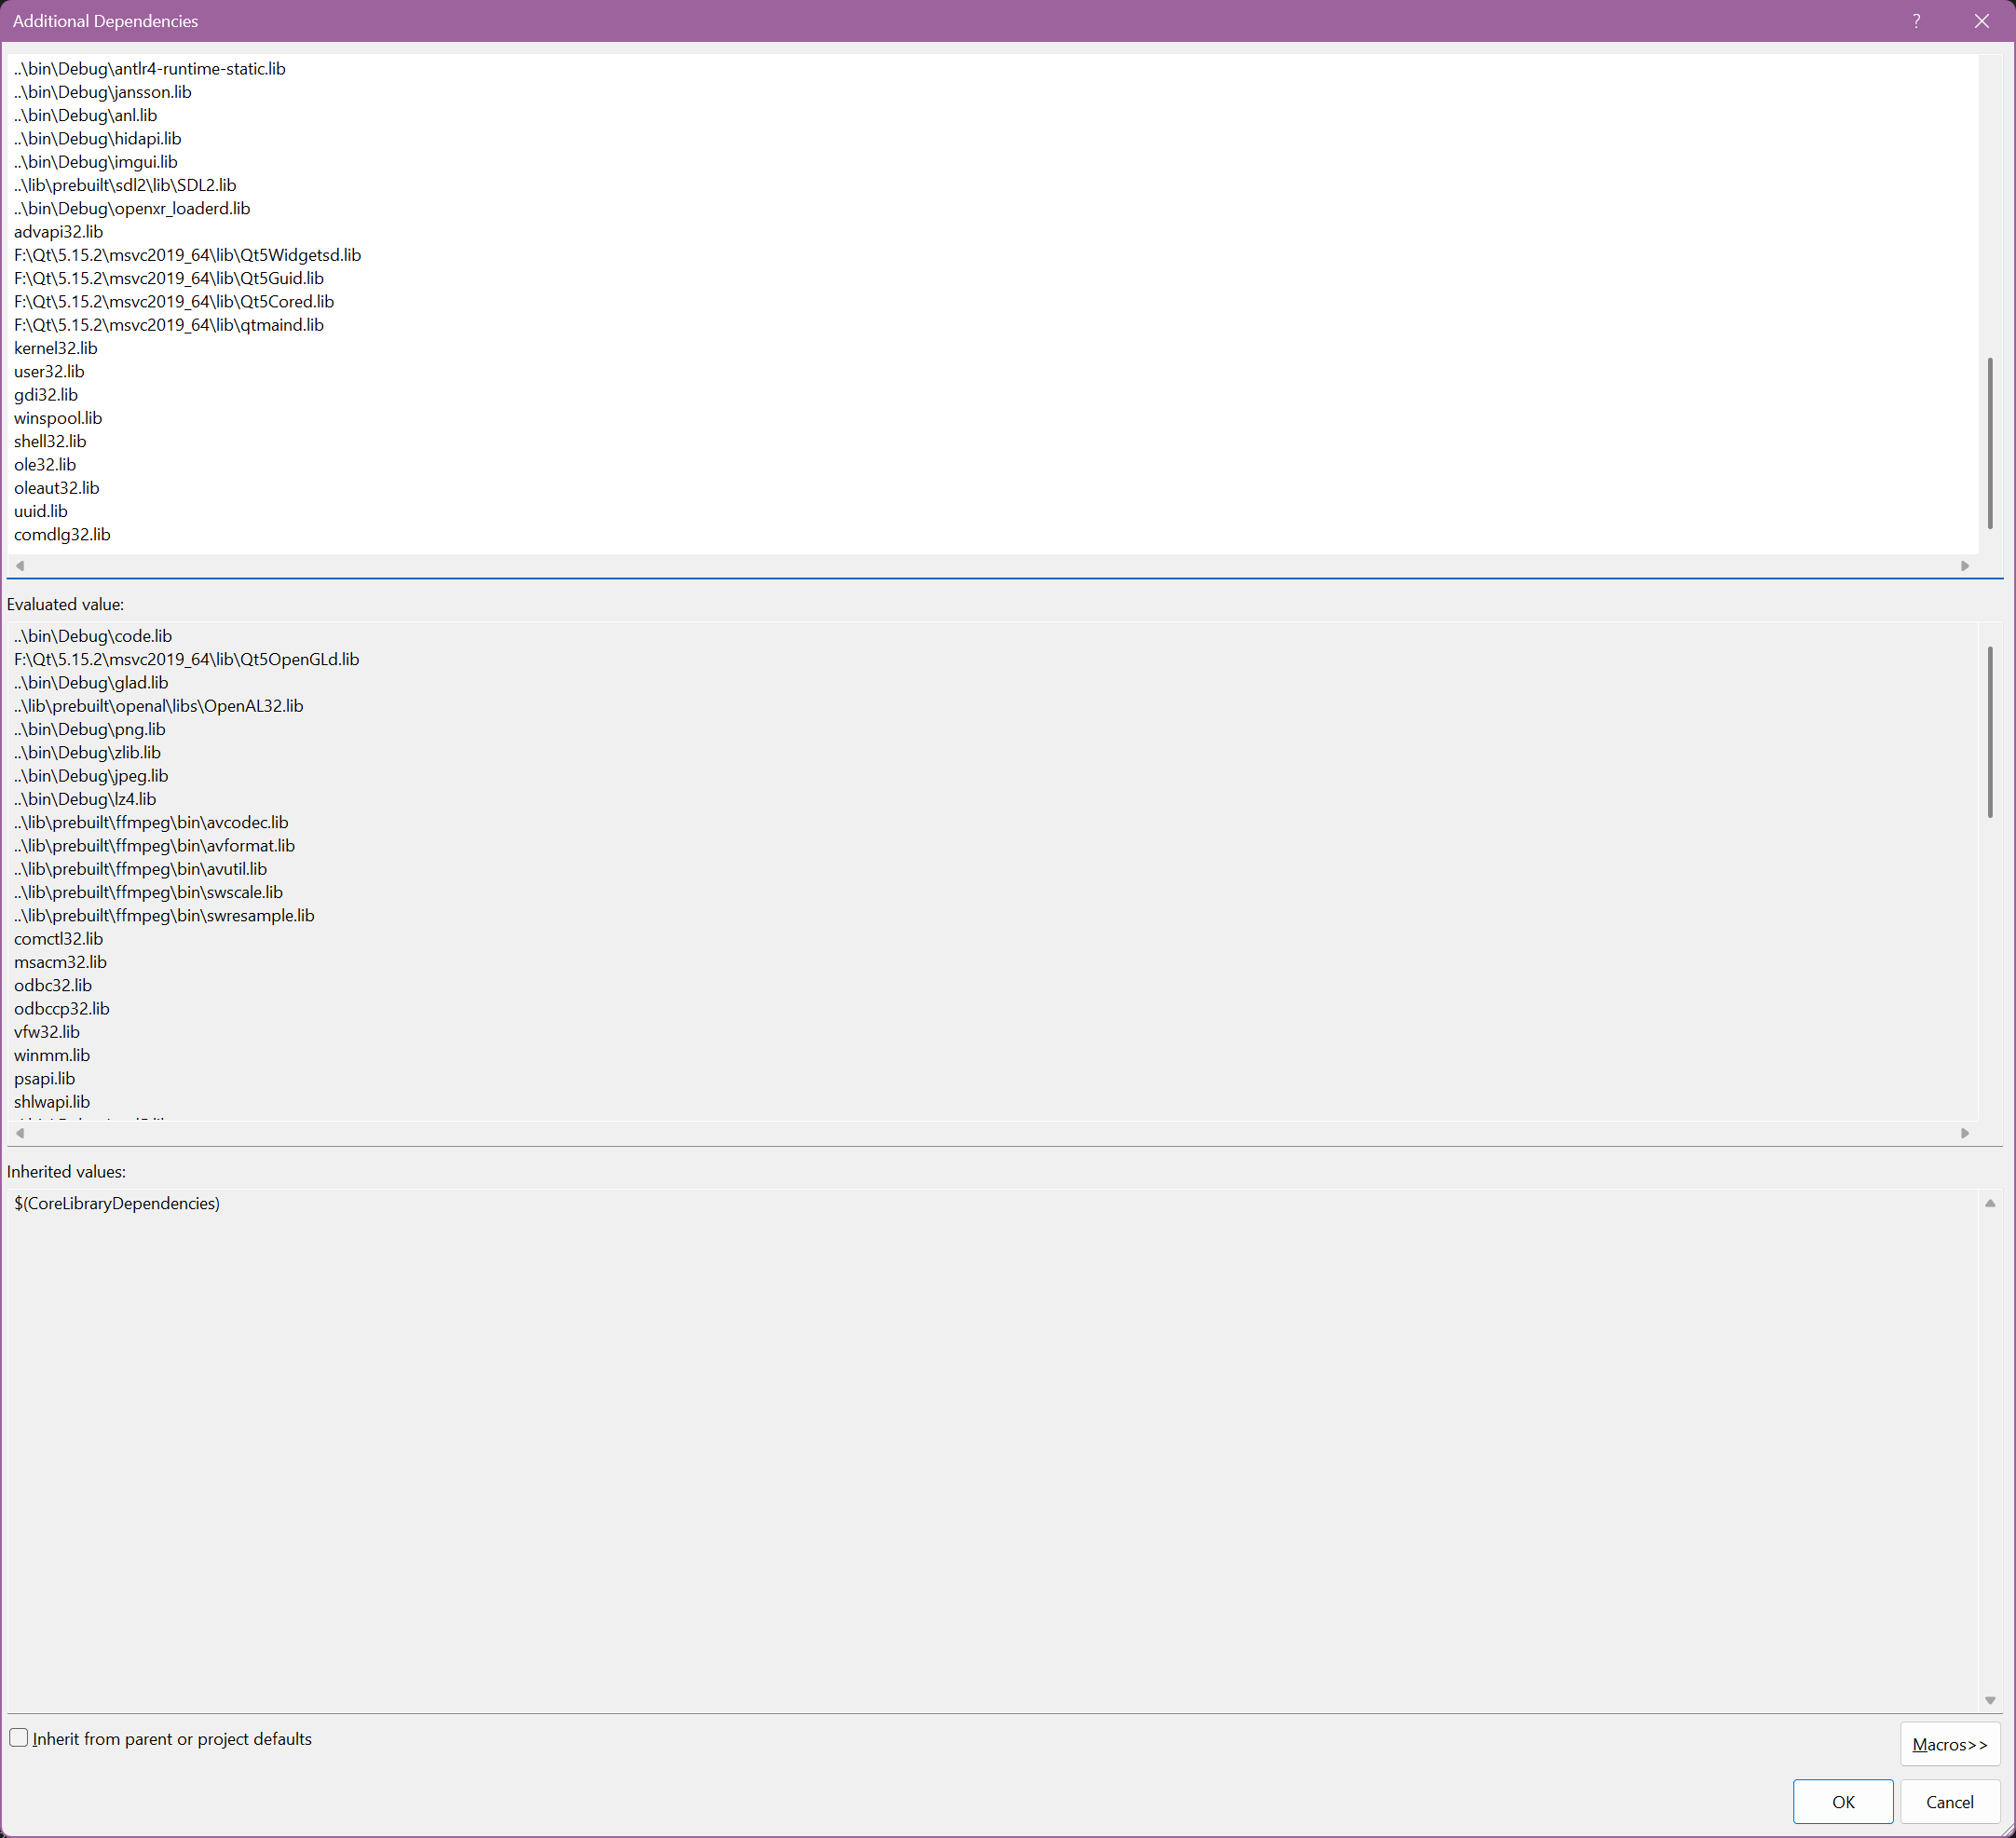This screenshot has height=1838, width=2016.
Task: Click right arrow of evaluated value scrollbar
Action: click(1965, 1133)
